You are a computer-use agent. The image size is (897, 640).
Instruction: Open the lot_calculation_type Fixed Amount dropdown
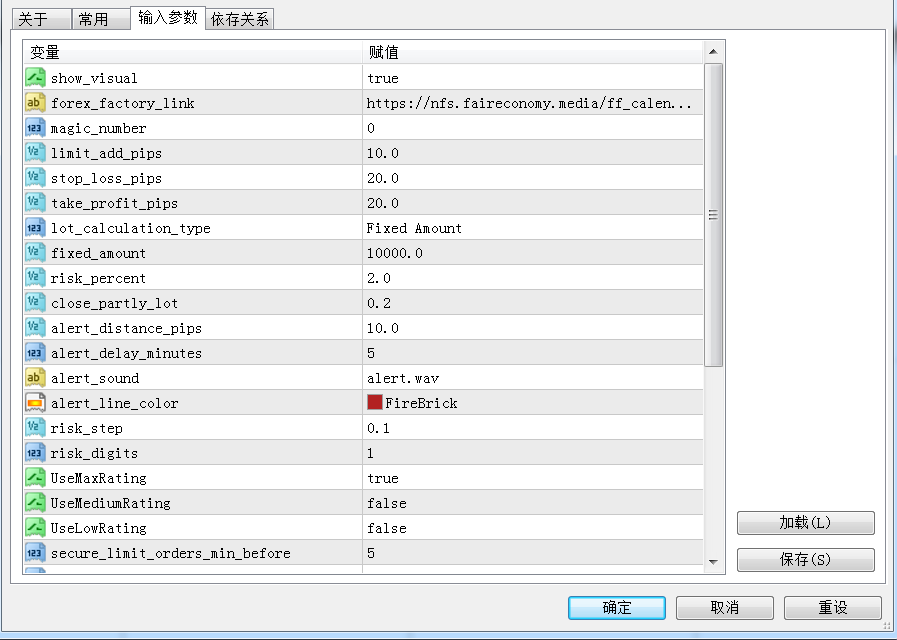click(x=414, y=228)
